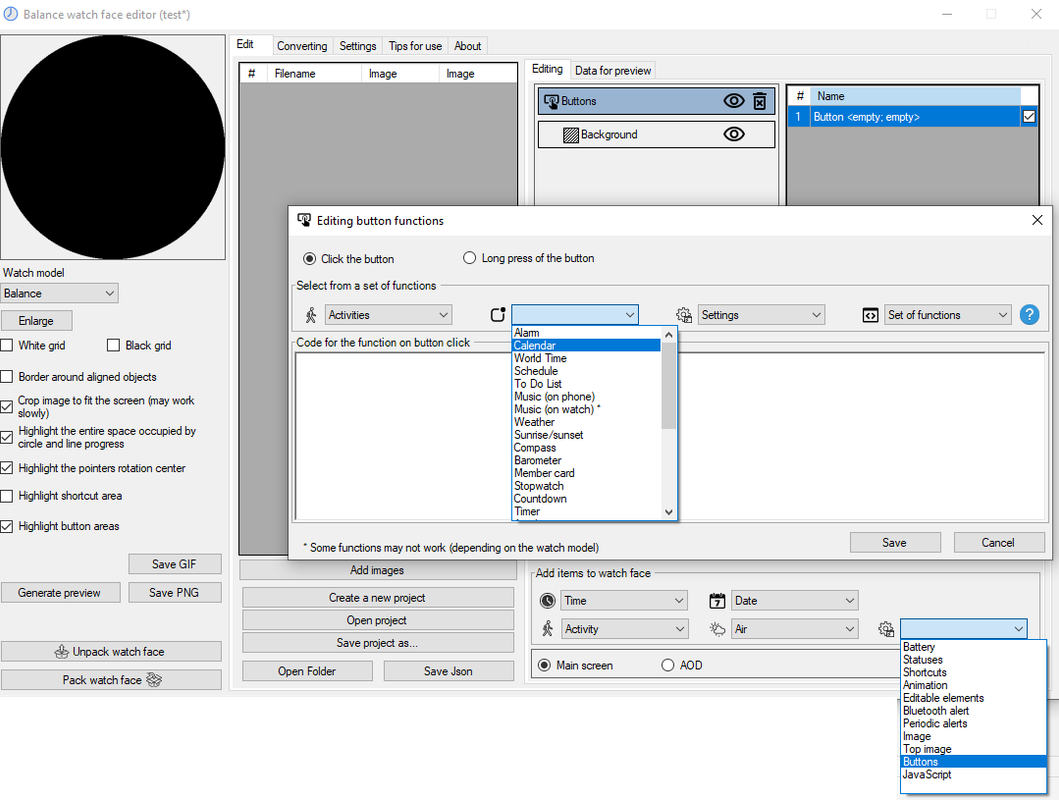This screenshot has height=800, width=1059.
Task: Click the Buttons layer hand-click icon
Action: coord(551,101)
